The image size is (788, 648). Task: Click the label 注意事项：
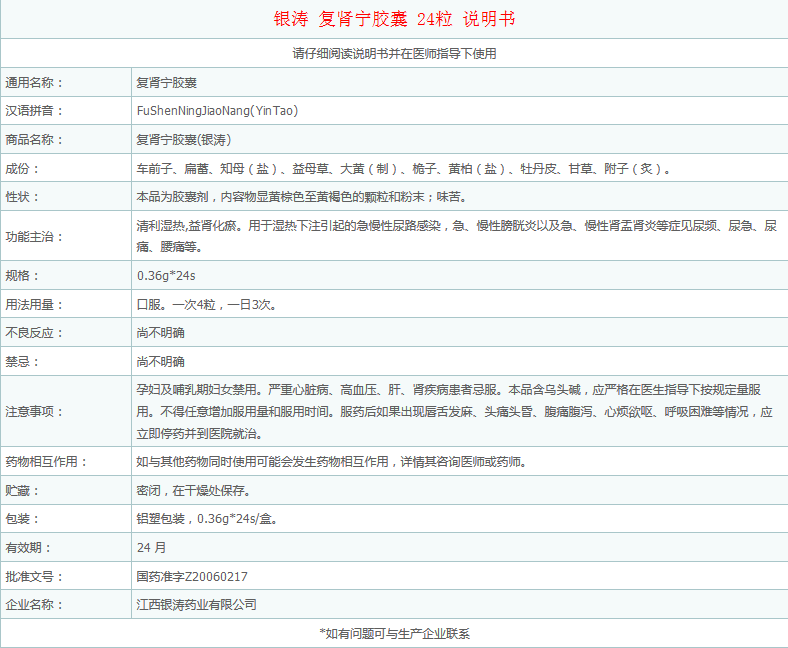[x=34, y=411]
